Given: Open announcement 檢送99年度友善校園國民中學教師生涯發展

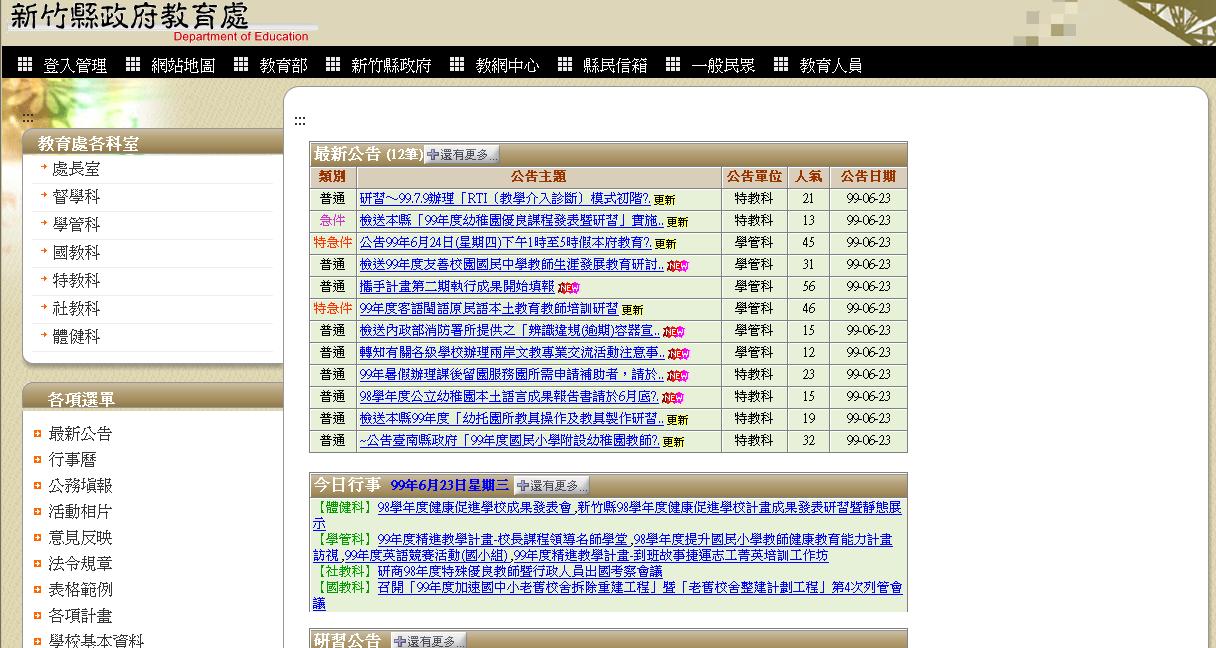Looking at the screenshot, I should coord(511,264).
